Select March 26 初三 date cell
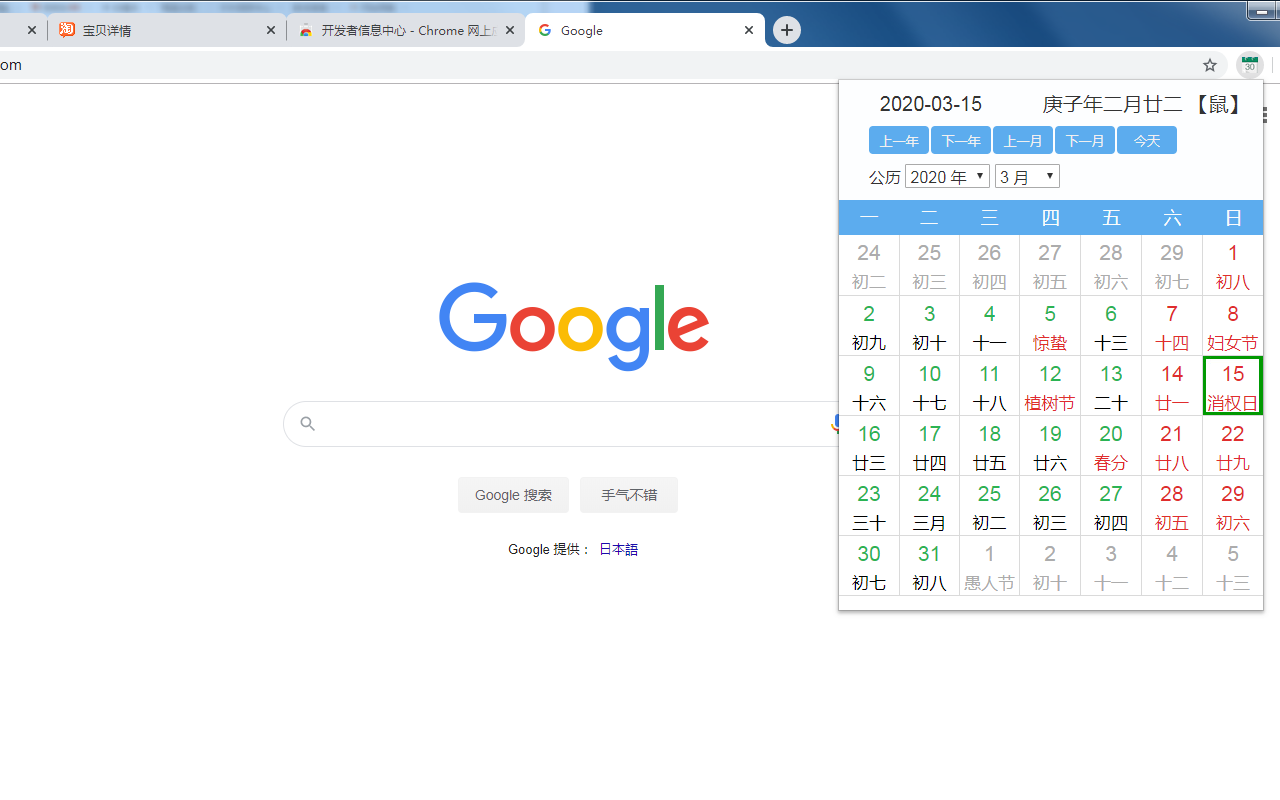Viewport: 1280px width, 800px height. coord(1050,506)
